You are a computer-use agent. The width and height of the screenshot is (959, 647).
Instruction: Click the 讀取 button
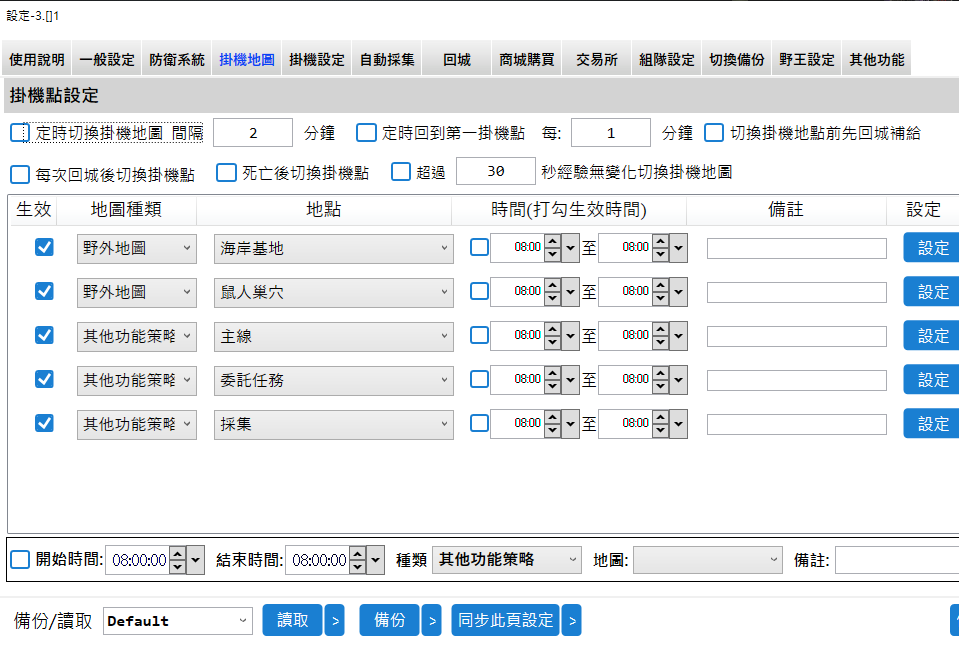tap(292, 620)
